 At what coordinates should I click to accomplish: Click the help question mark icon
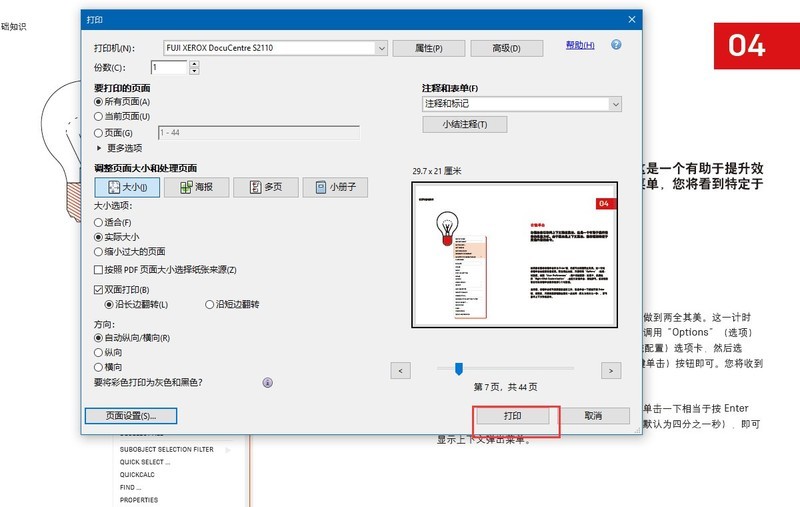(616, 45)
